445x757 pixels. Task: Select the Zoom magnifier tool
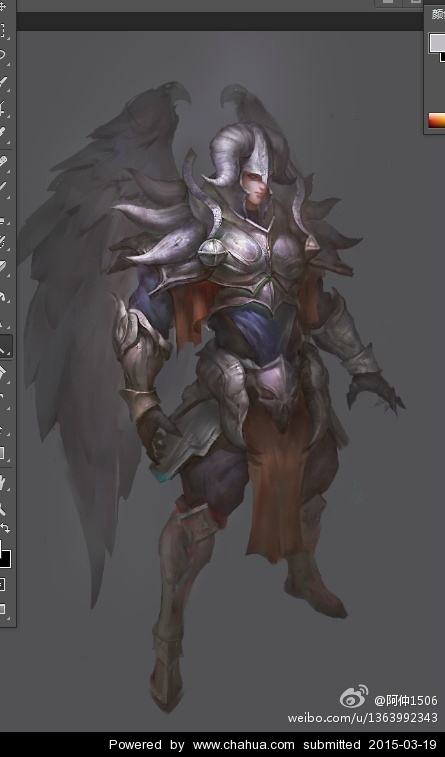(x=3, y=508)
